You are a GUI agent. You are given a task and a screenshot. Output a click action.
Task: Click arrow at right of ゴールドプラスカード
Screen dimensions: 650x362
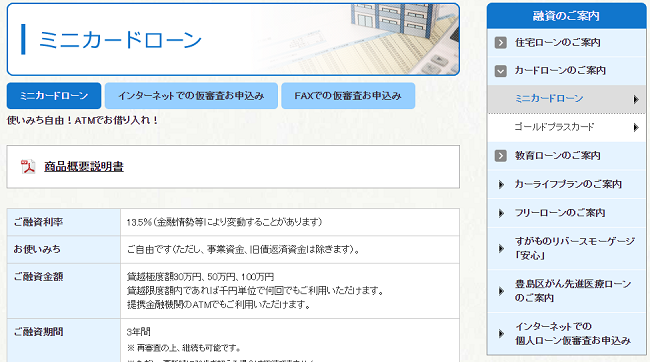tap(636, 127)
